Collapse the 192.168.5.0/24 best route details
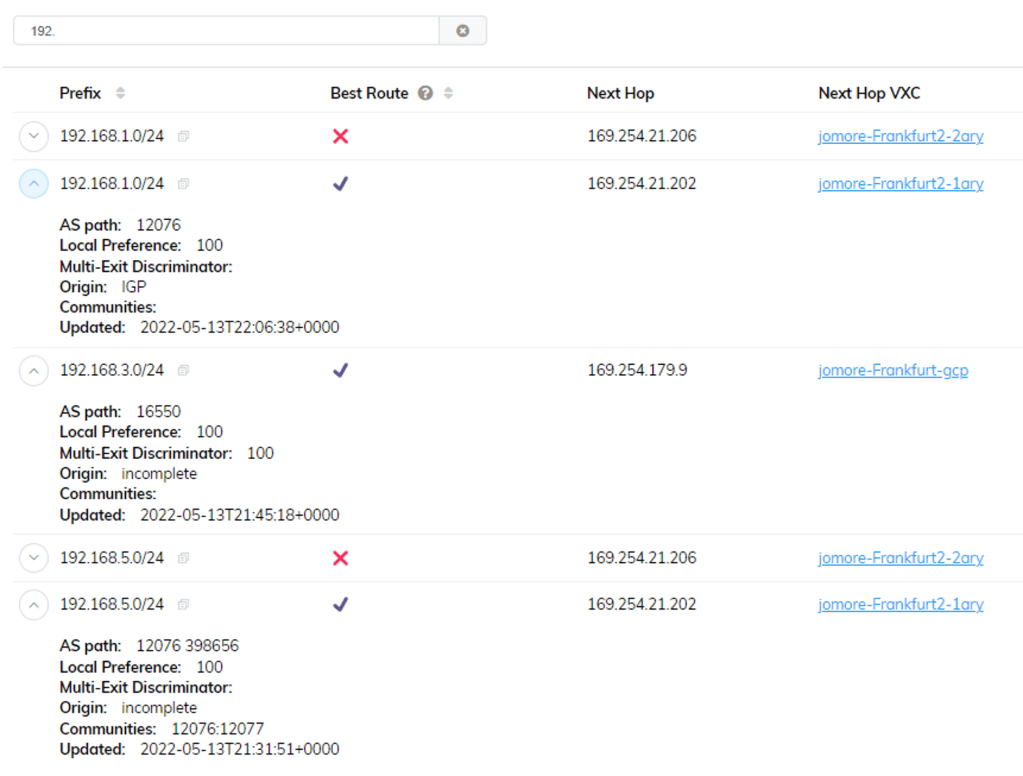The height and width of the screenshot is (776, 1023). [34, 605]
